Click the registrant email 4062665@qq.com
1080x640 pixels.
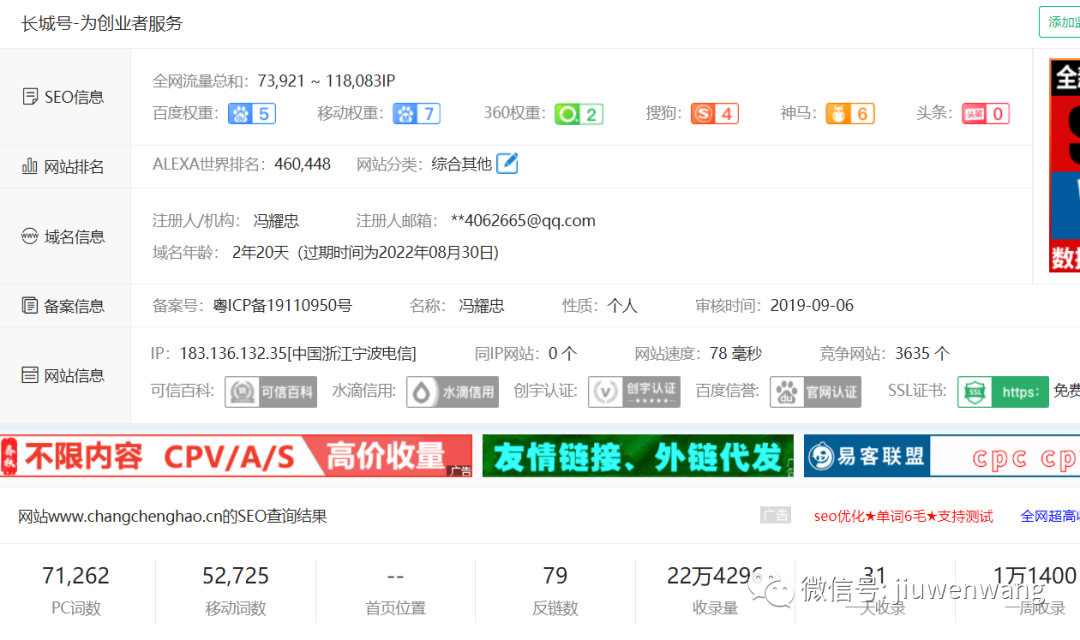(523, 220)
